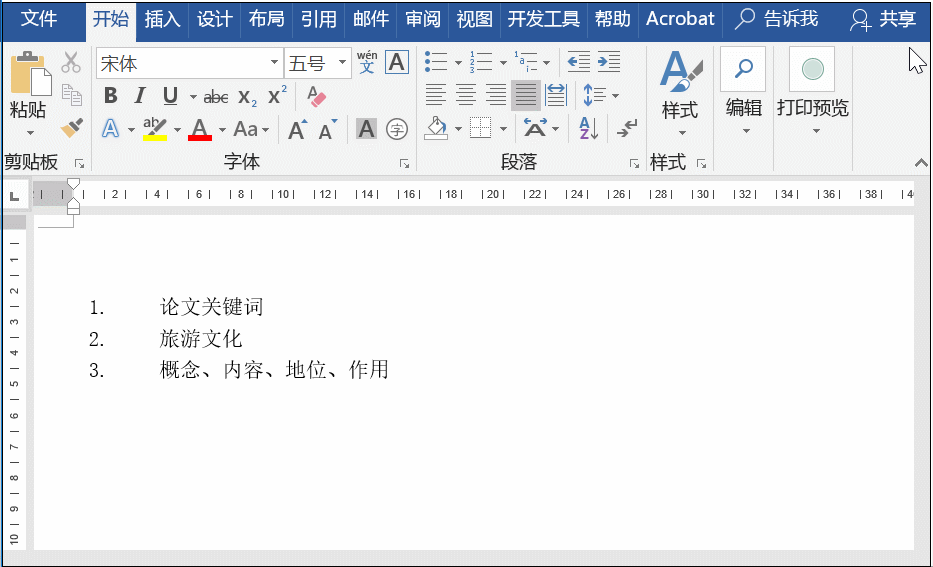933x567 pixels.
Task: Toggle superscript formatting
Action: (x=277, y=95)
